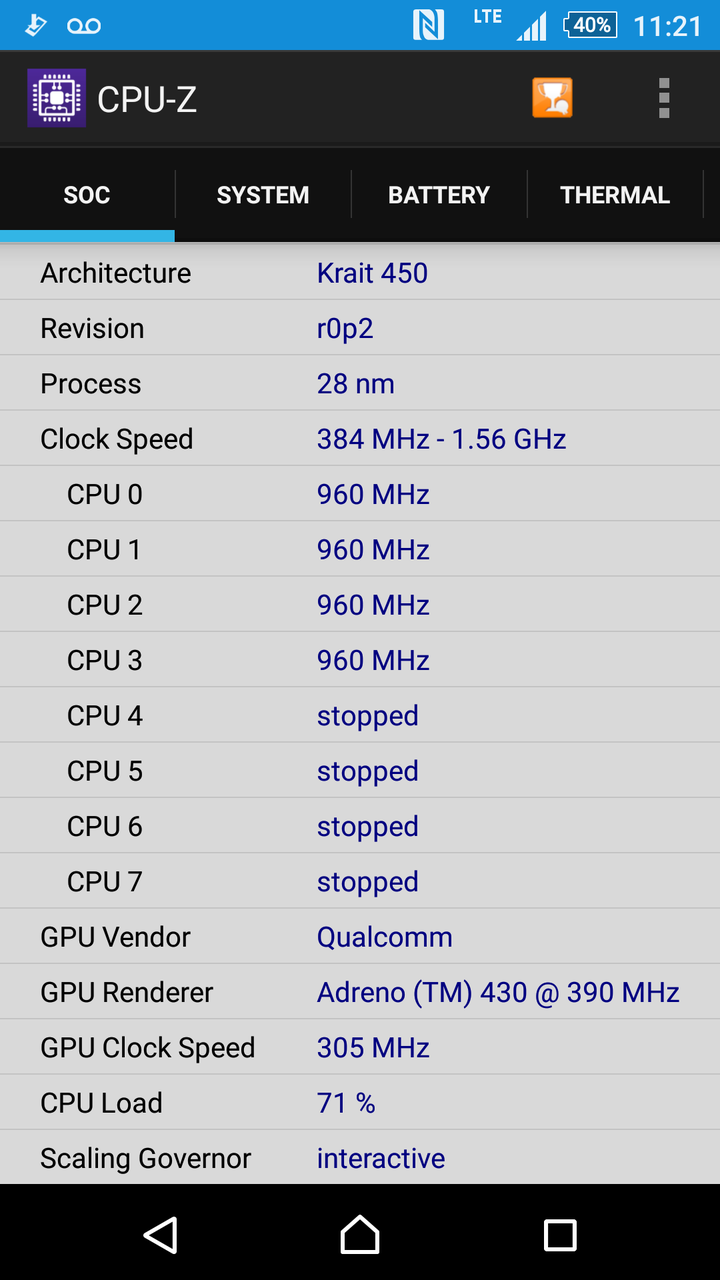The height and width of the screenshot is (1280, 720).
Task: Tap the CPU Load 71 % row
Action: coord(360,1103)
